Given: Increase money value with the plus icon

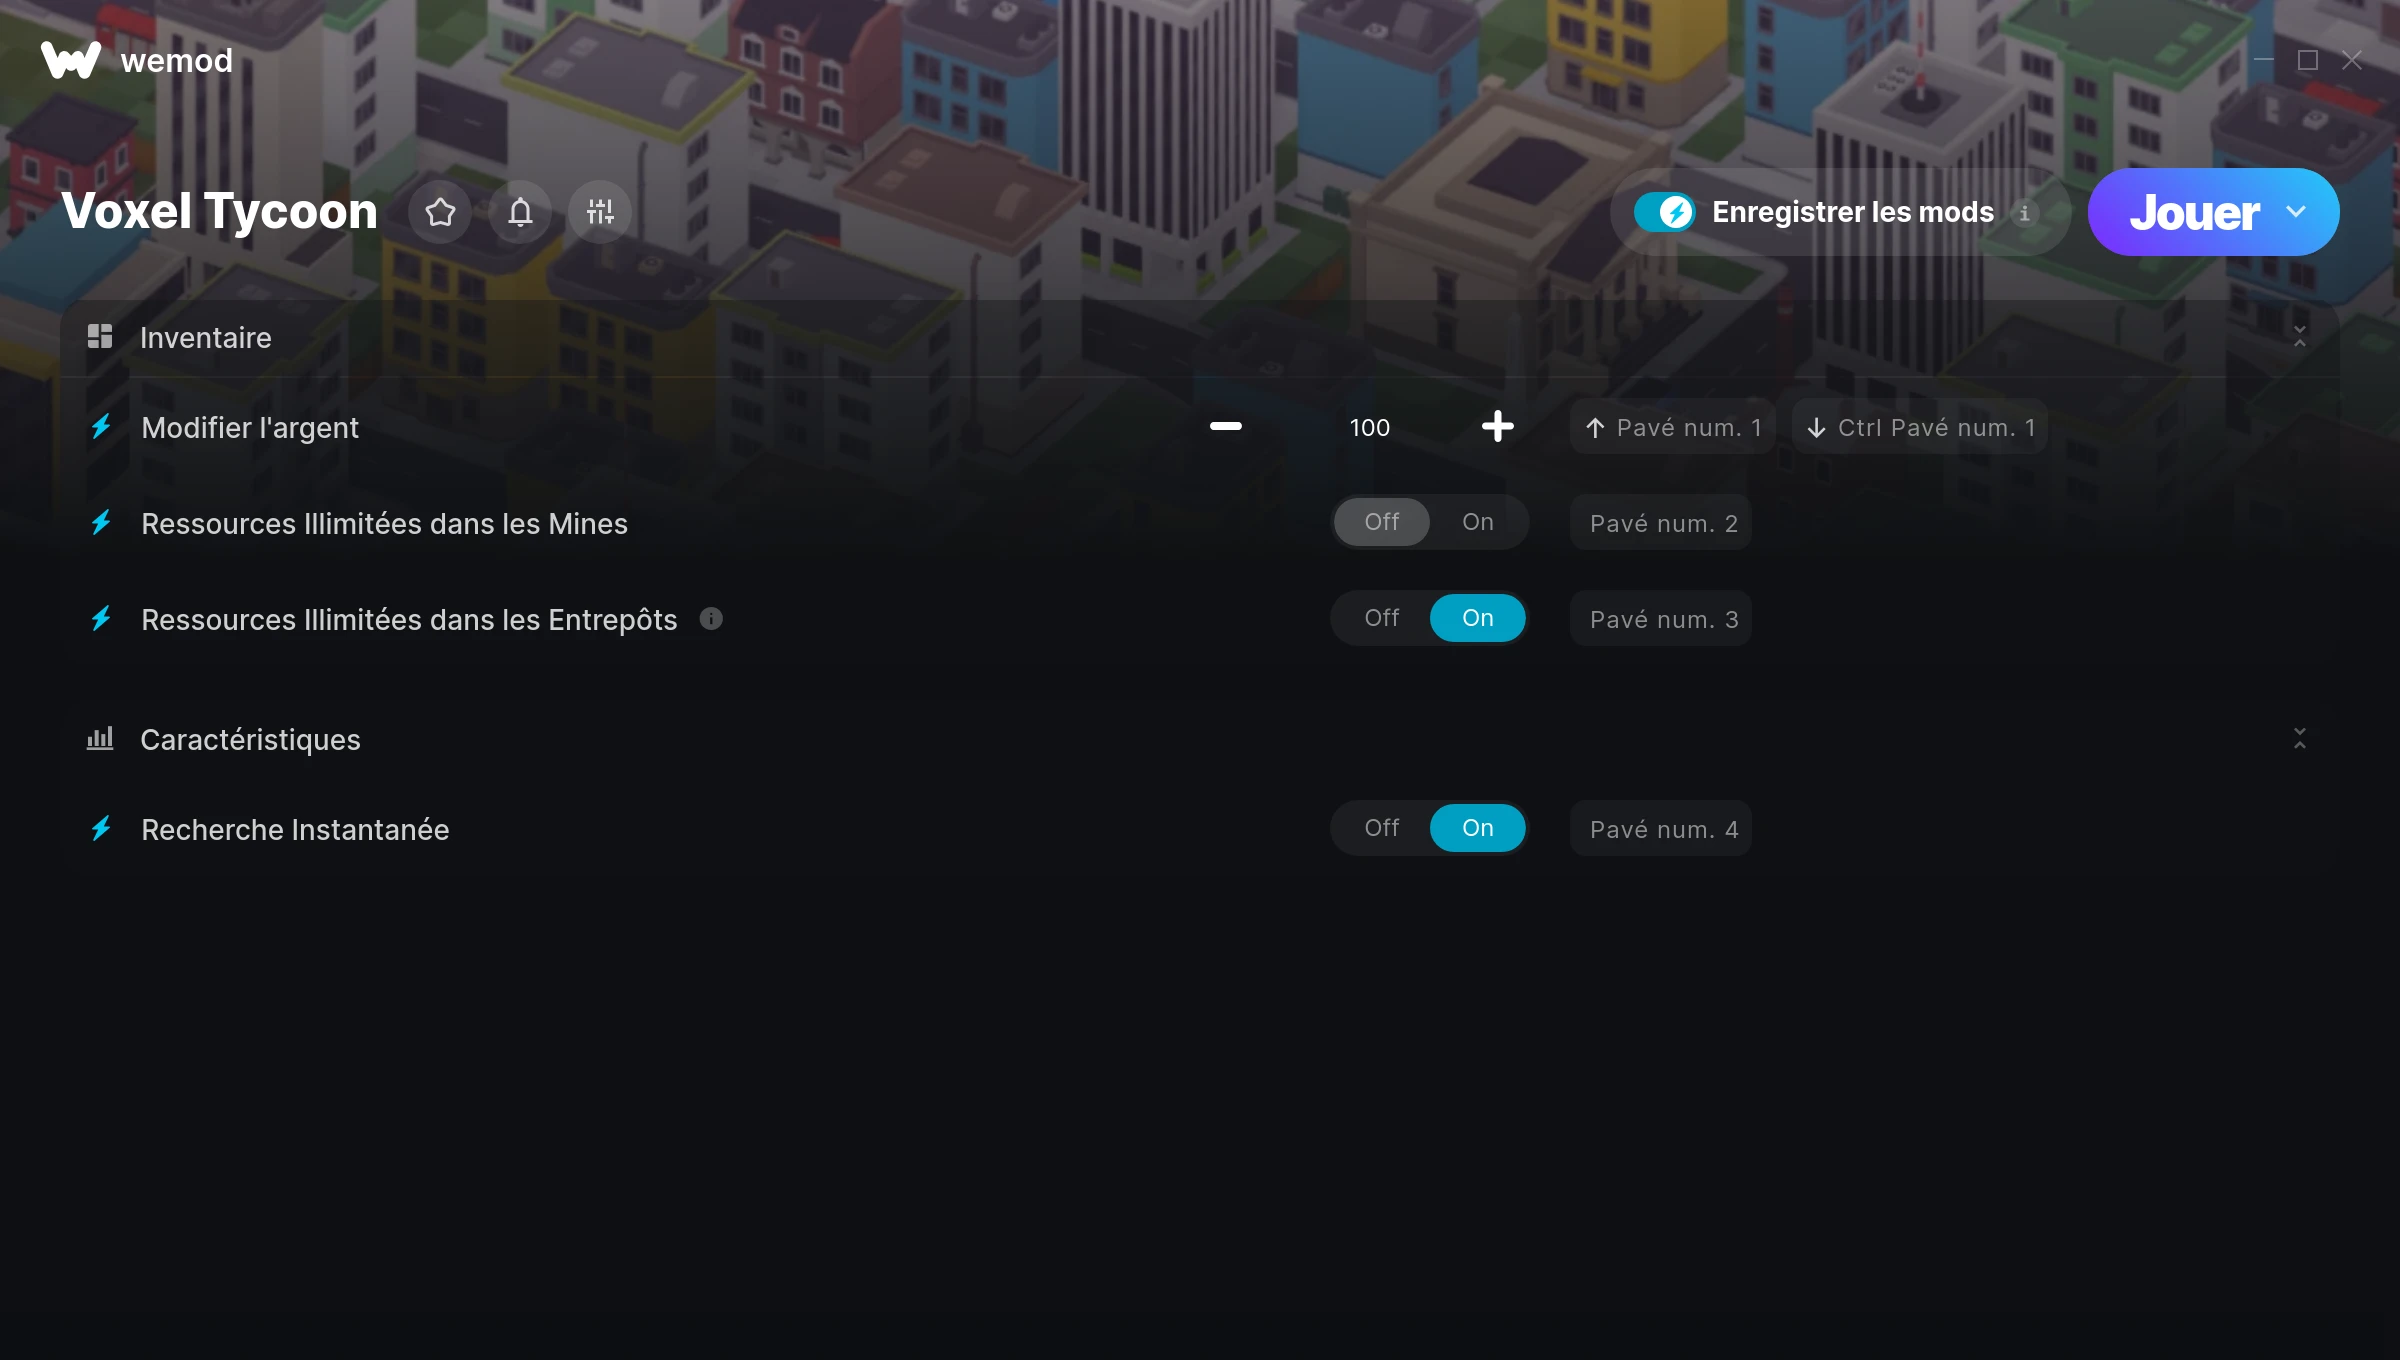Looking at the screenshot, I should (1498, 427).
